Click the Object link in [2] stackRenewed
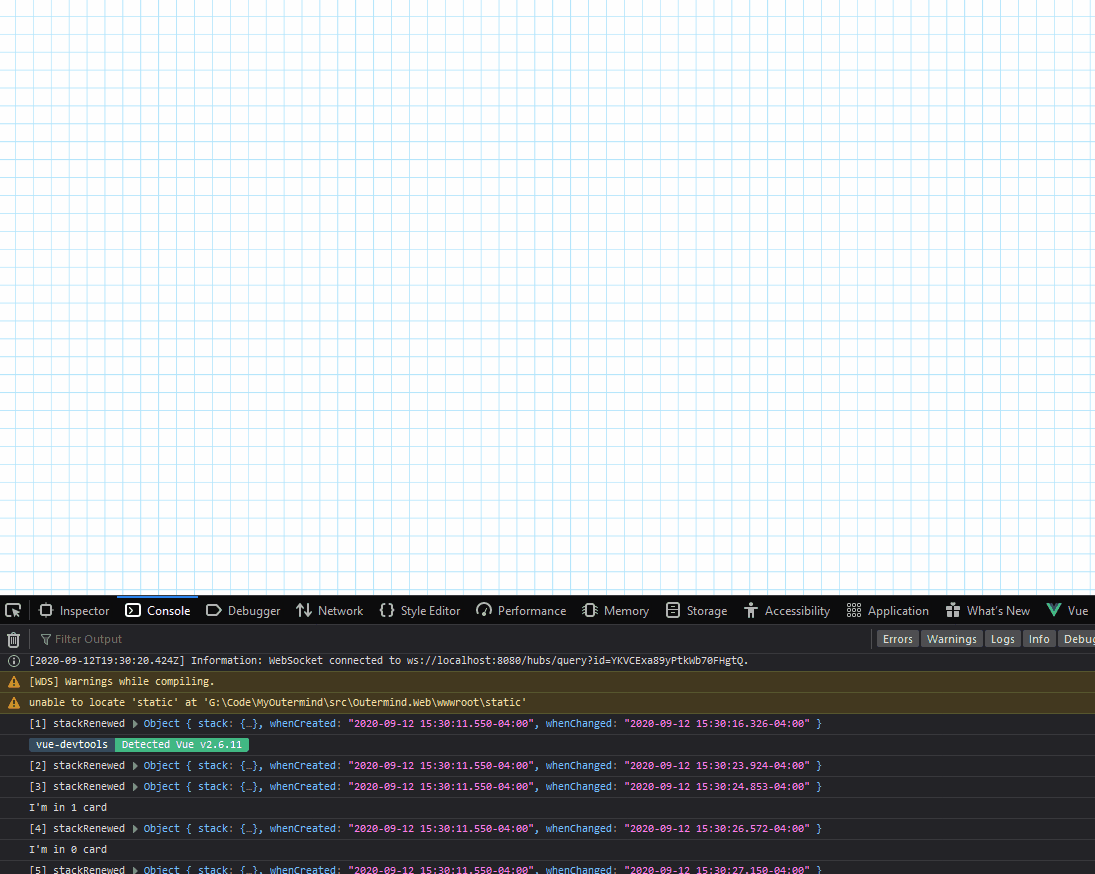This screenshot has width=1095, height=874. point(161,766)
